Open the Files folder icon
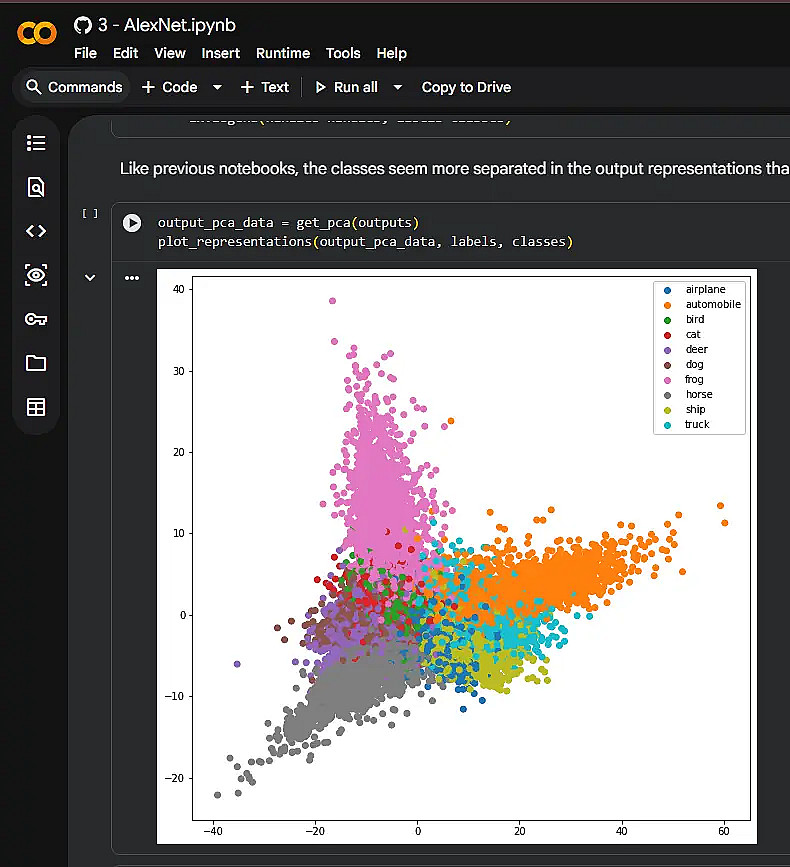 (x=36, y=363)
